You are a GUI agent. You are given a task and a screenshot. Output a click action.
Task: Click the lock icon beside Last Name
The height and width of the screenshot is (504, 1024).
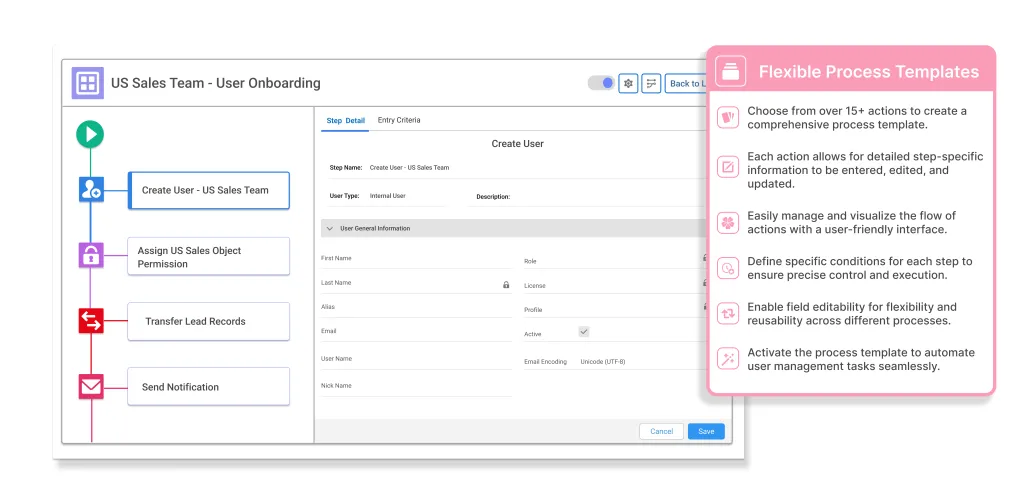505,285
